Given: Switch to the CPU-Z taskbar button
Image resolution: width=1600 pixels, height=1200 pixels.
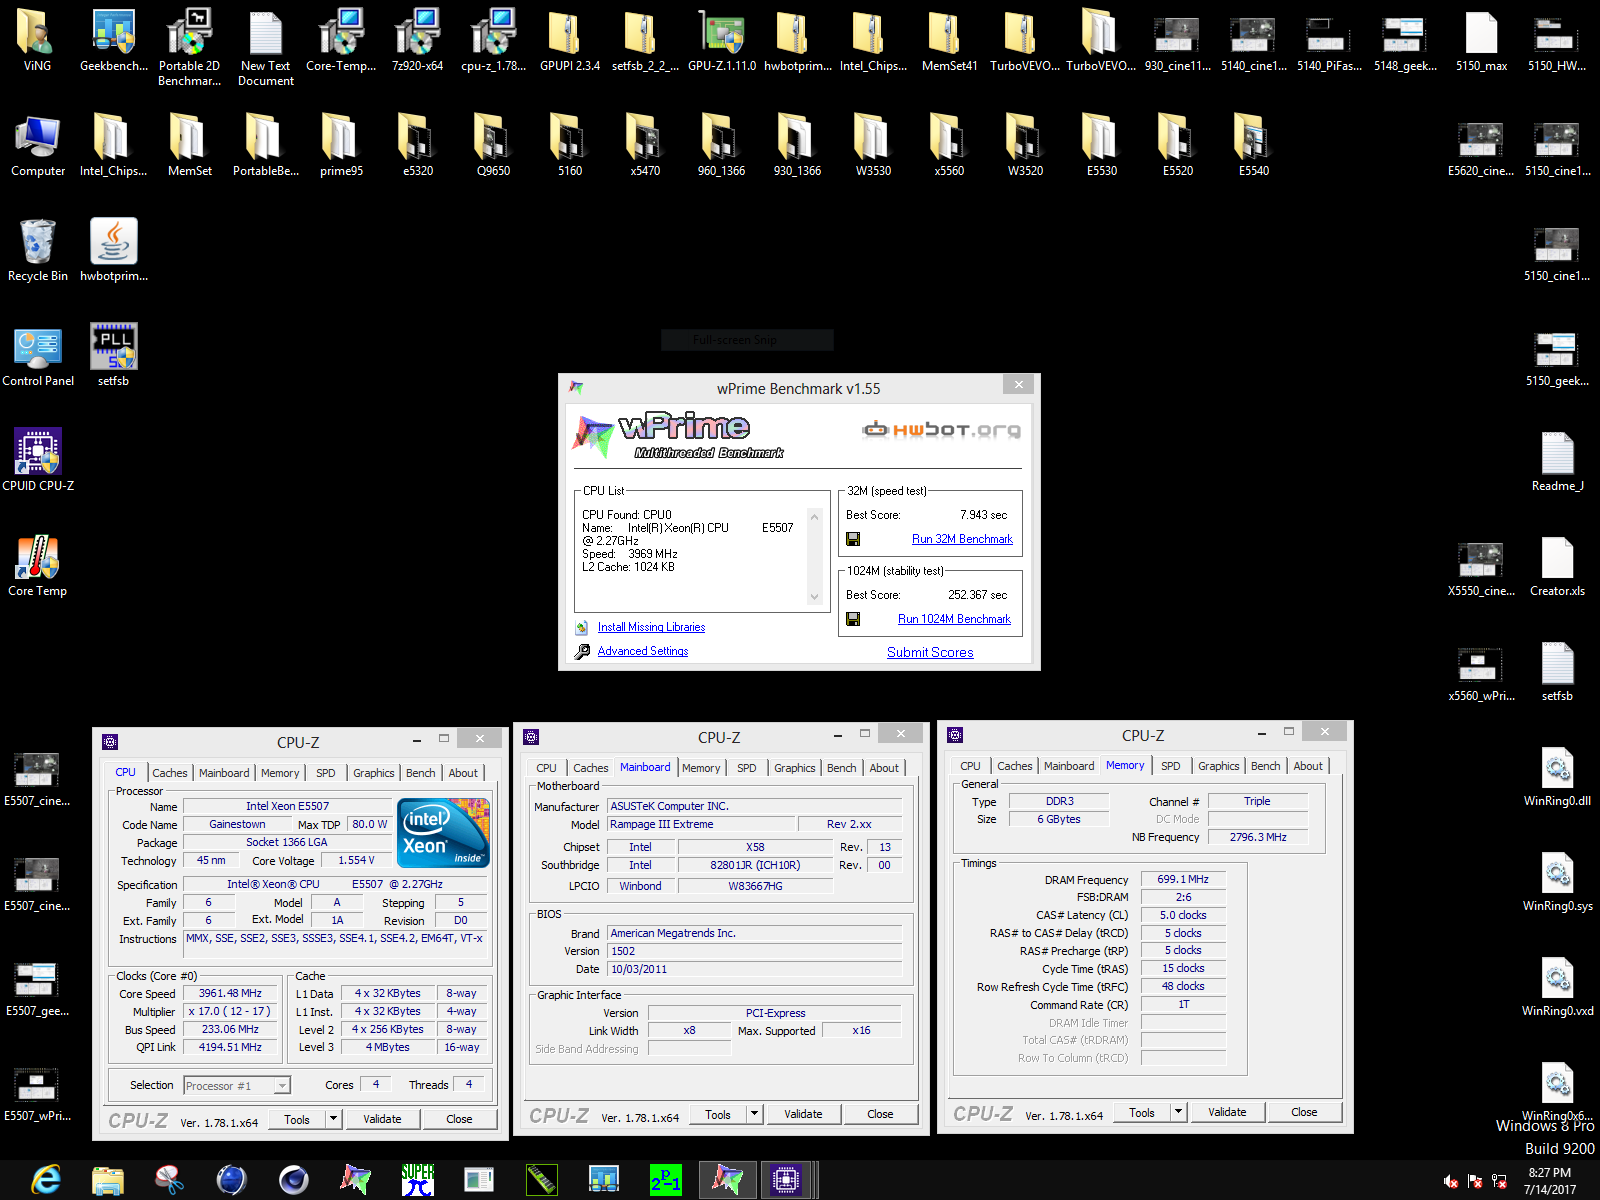Looking at the screenshot, I should [x=786, y=1180].
